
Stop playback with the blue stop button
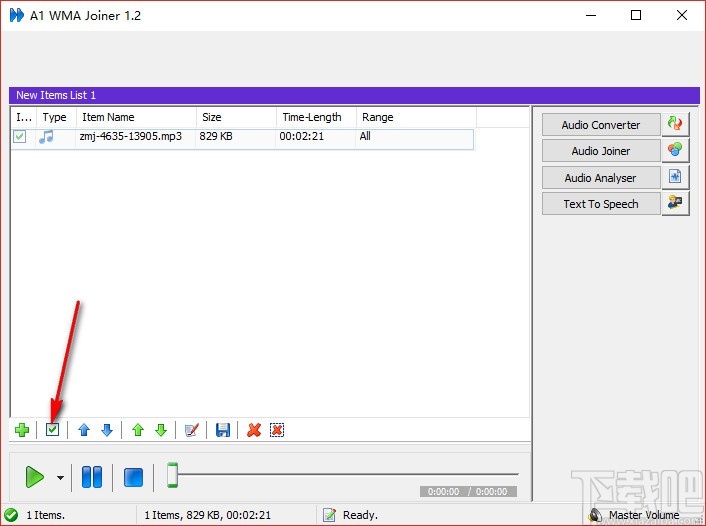click(133, 477)
